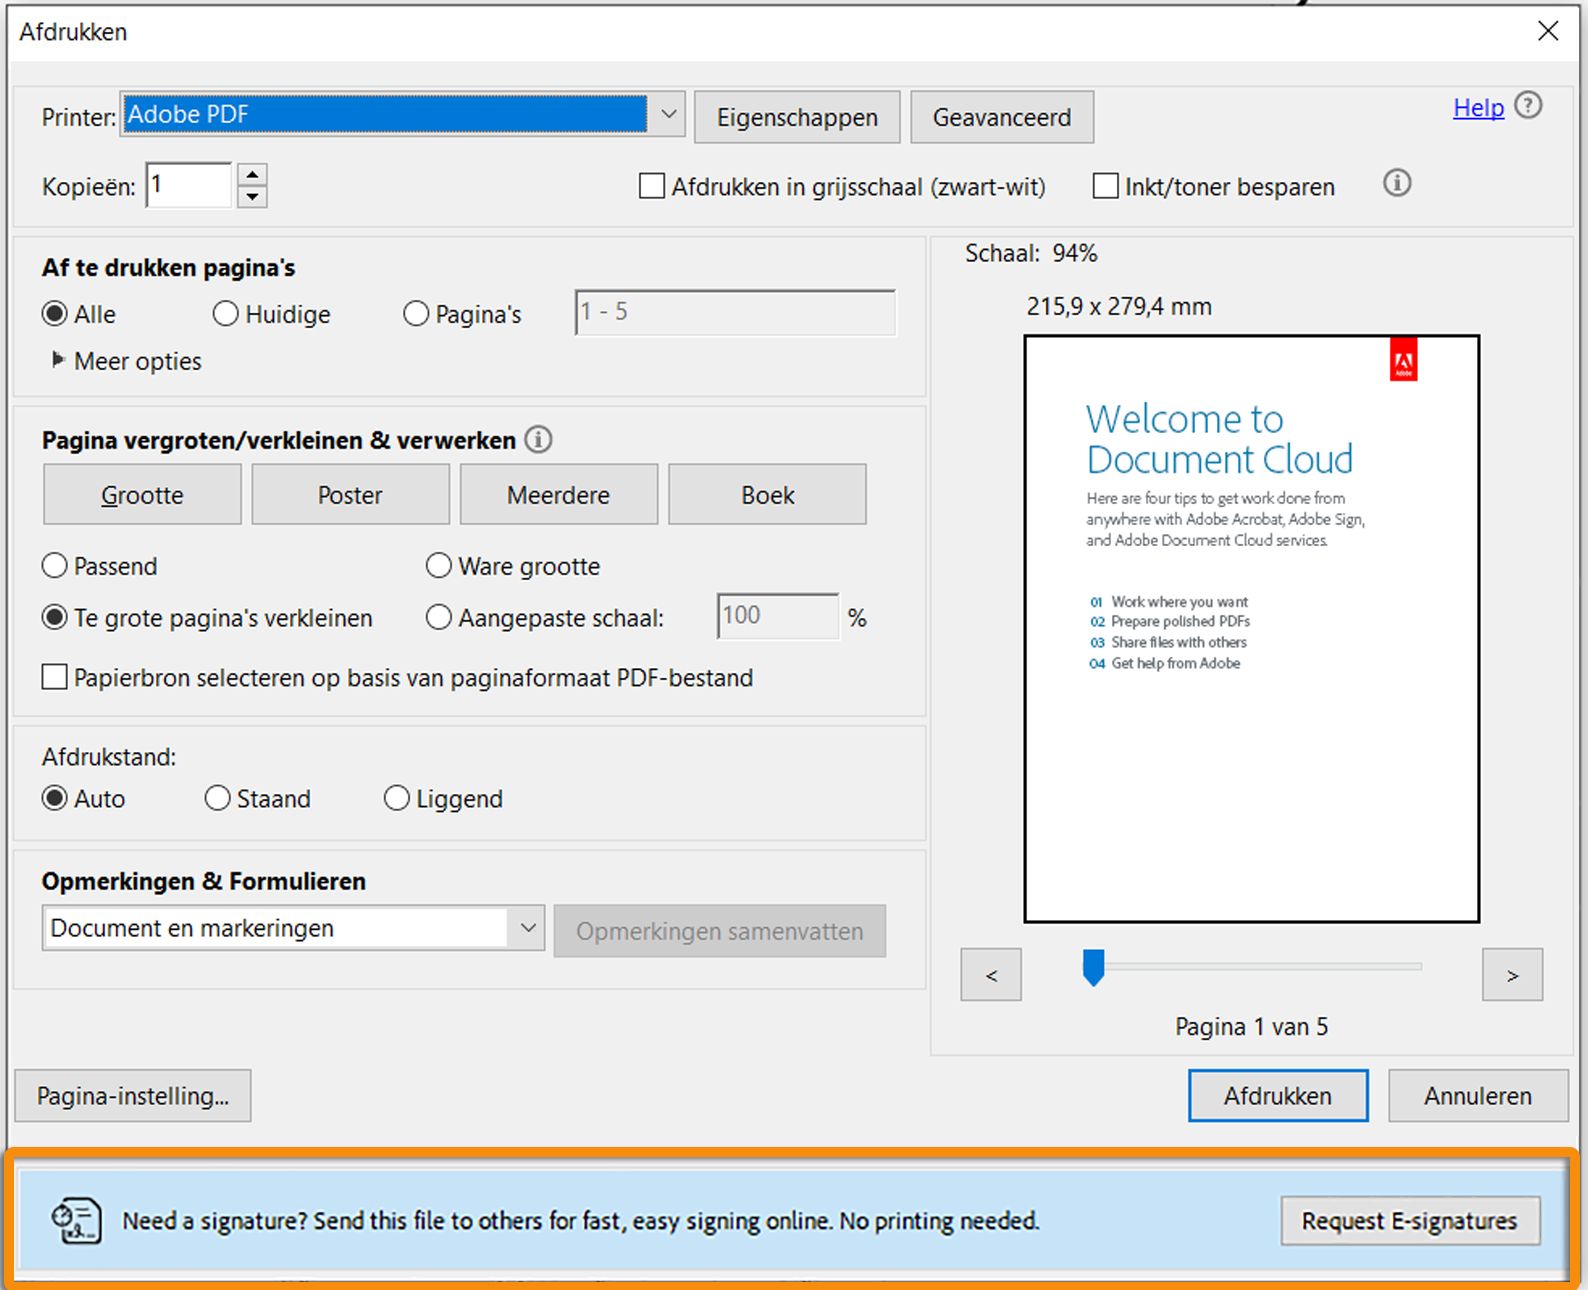Select the Passend sizing option
Viewport: 1588px width, 1290px height.
54,566
